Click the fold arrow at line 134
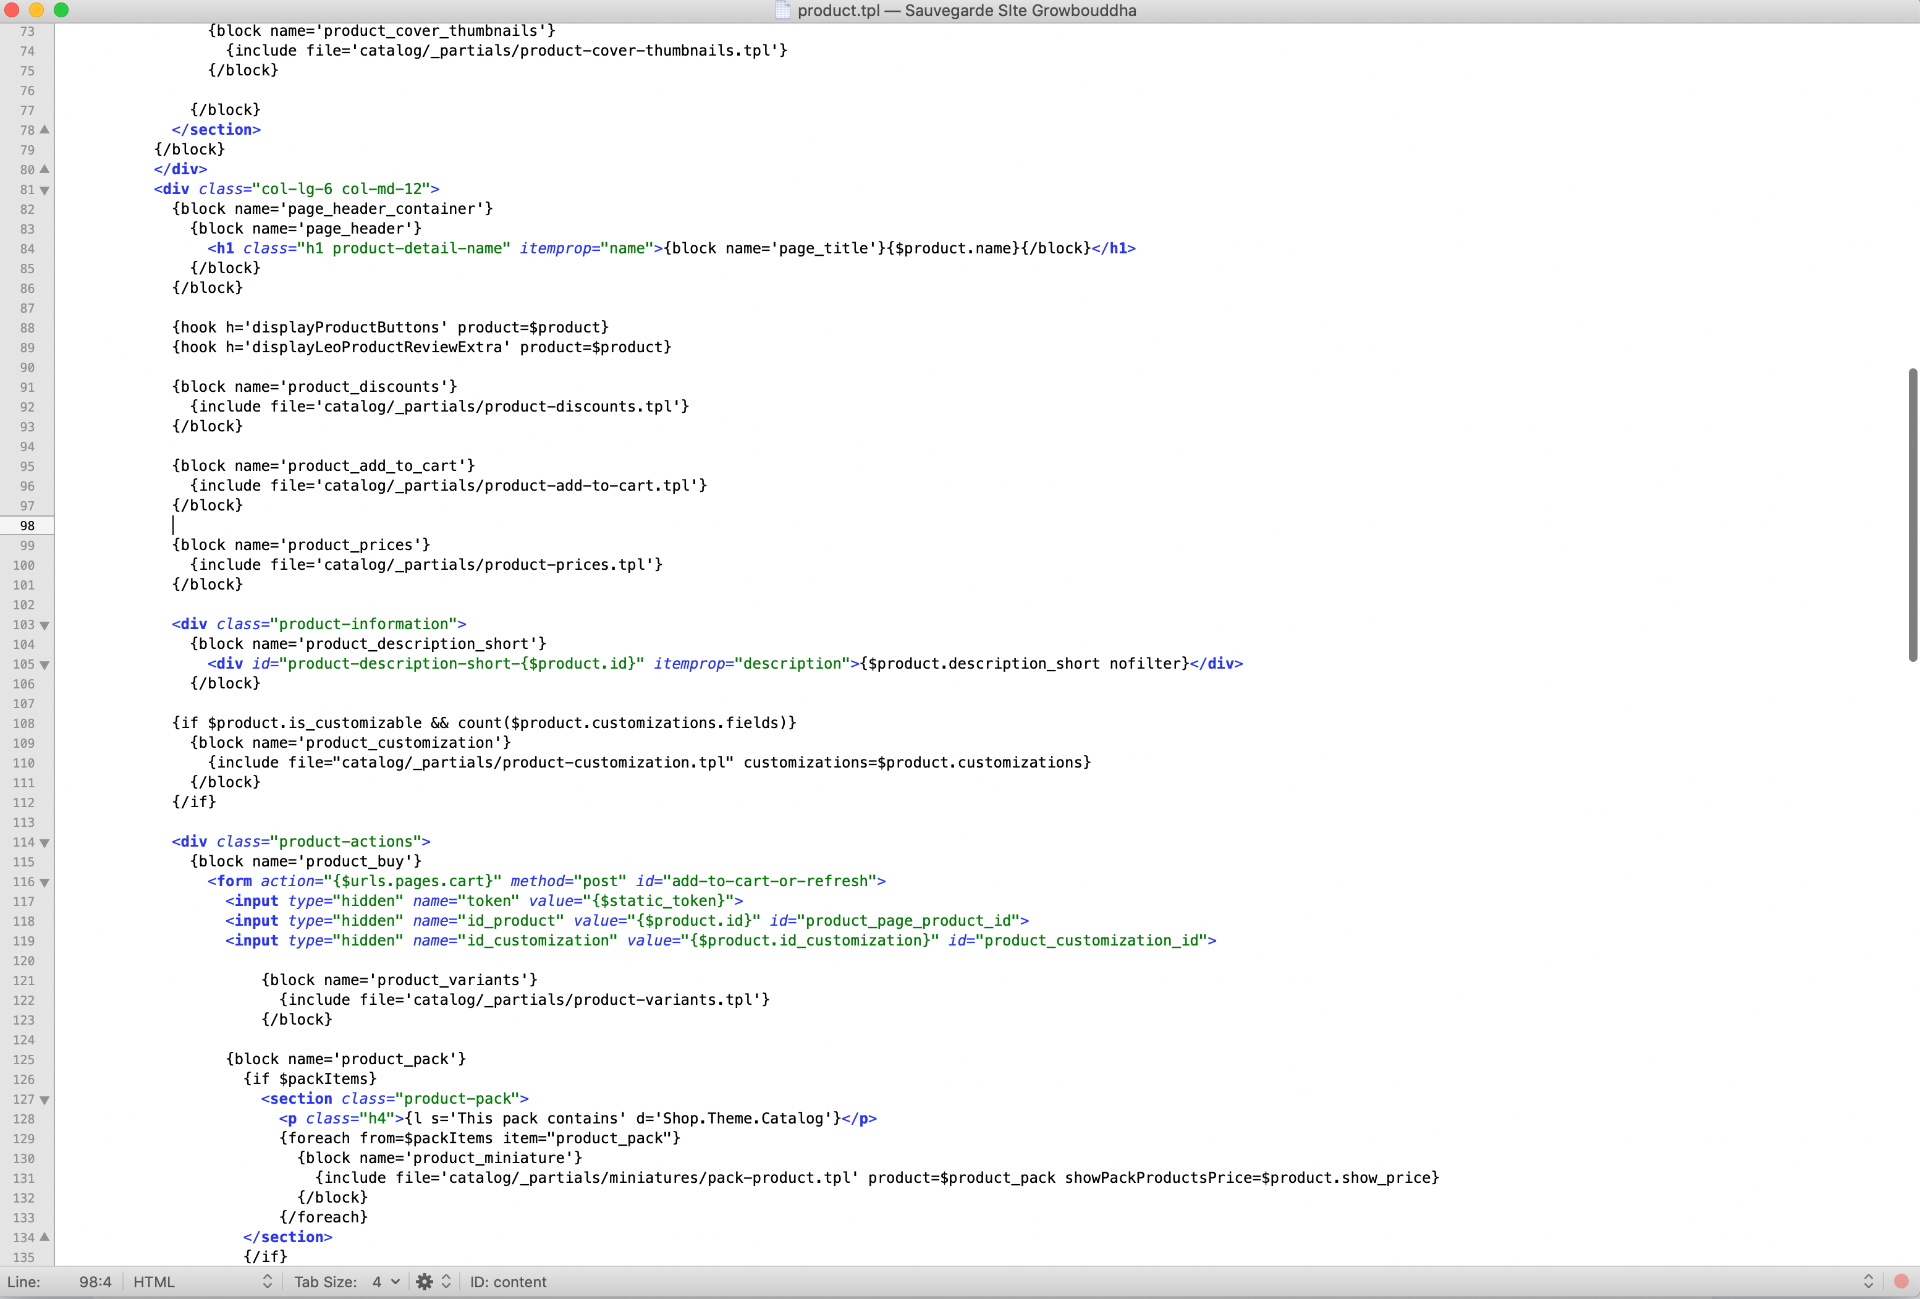 point(44,1237)
